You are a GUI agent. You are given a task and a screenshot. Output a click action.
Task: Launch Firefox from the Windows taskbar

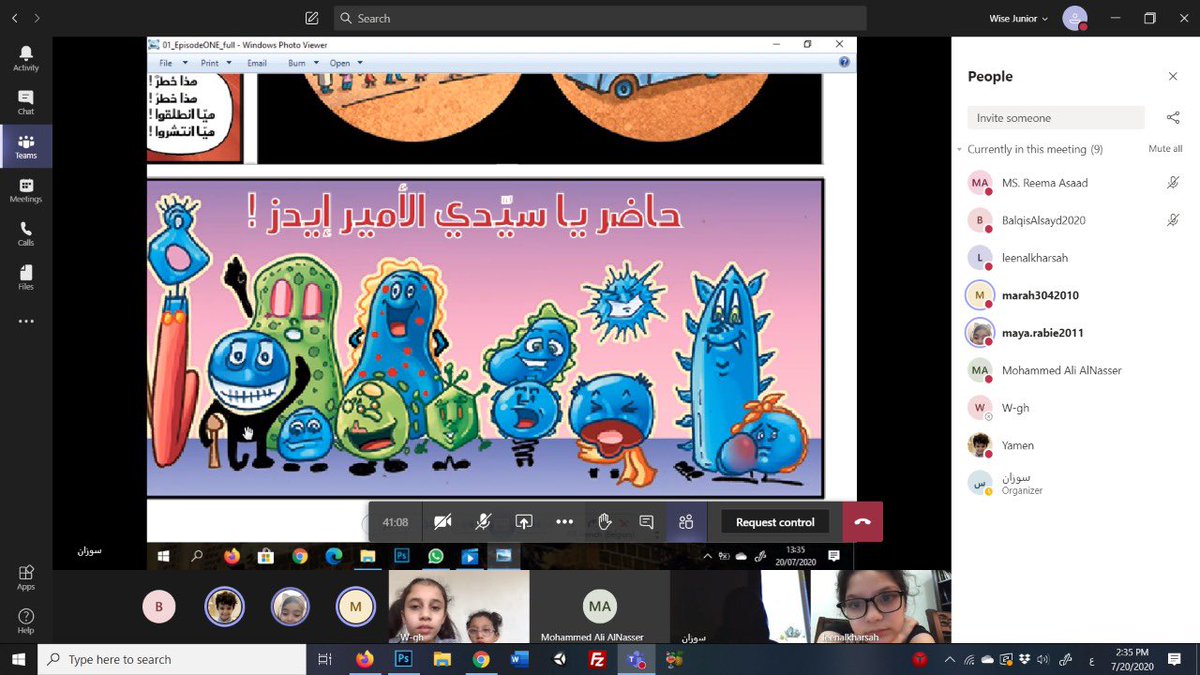(364, 659)
